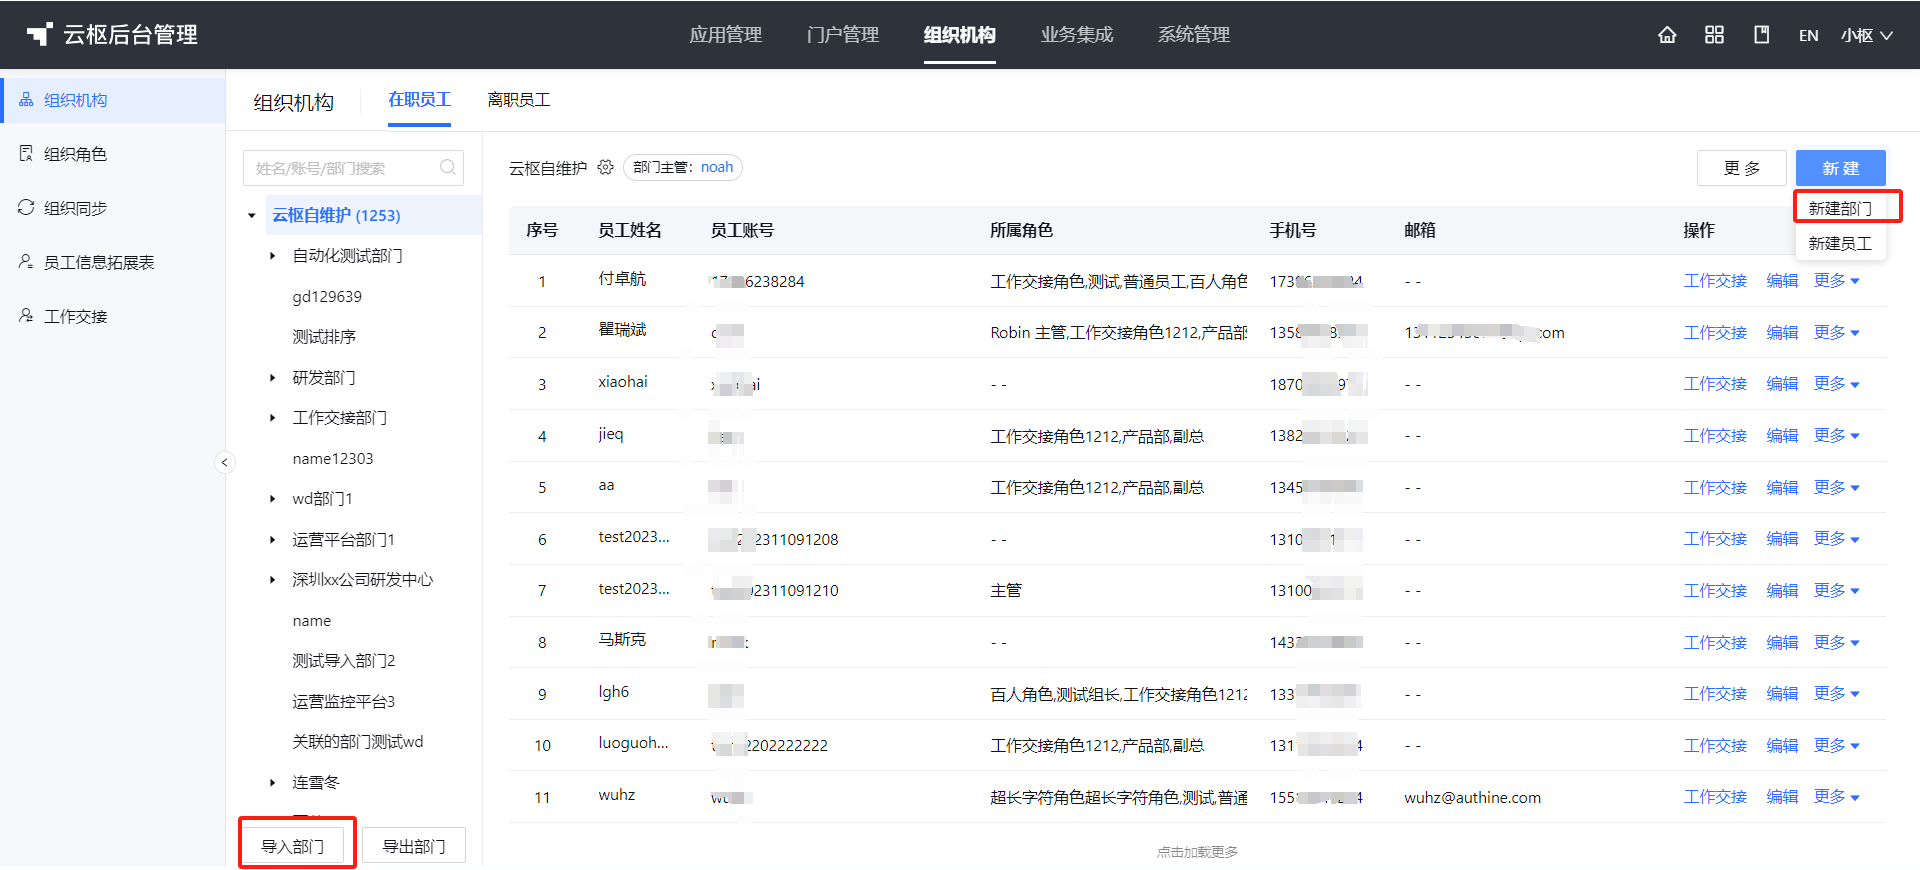Expand the 自动化测试部门 tree node
Viewport: 1920px width, 870px height.
pyautogui.click(x=272, y=256)
